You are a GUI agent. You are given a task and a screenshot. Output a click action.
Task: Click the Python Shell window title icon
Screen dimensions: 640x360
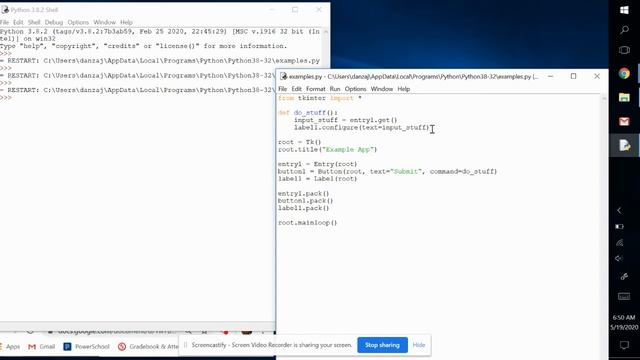[5, 9]
